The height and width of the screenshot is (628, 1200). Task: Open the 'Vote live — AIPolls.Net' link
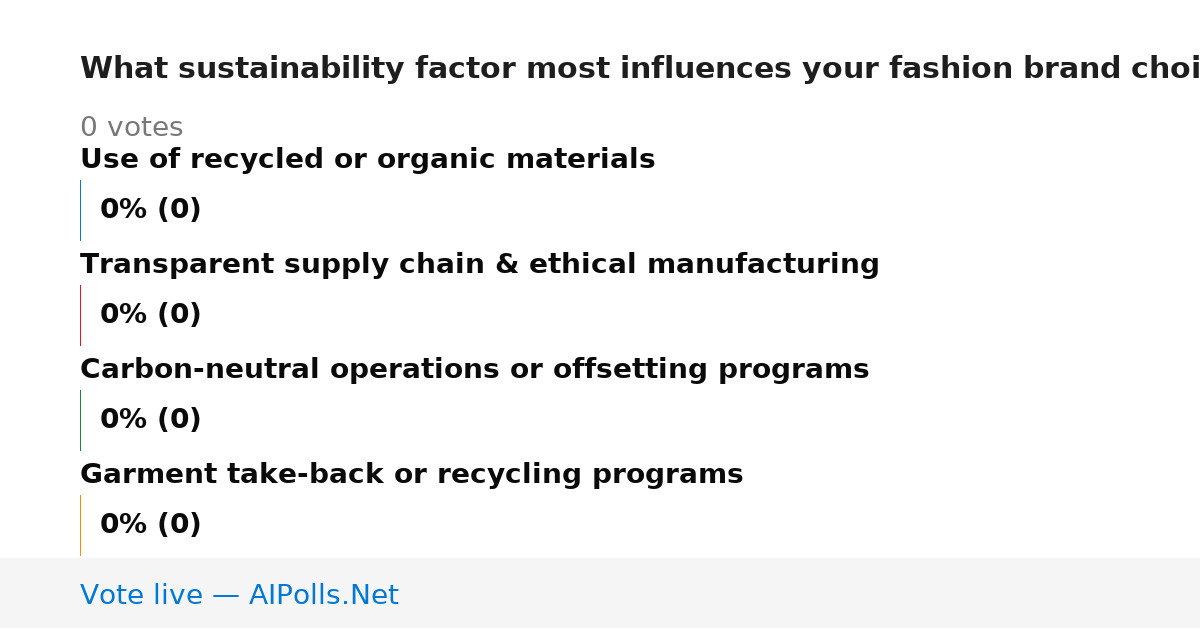(x=239, y=596)
